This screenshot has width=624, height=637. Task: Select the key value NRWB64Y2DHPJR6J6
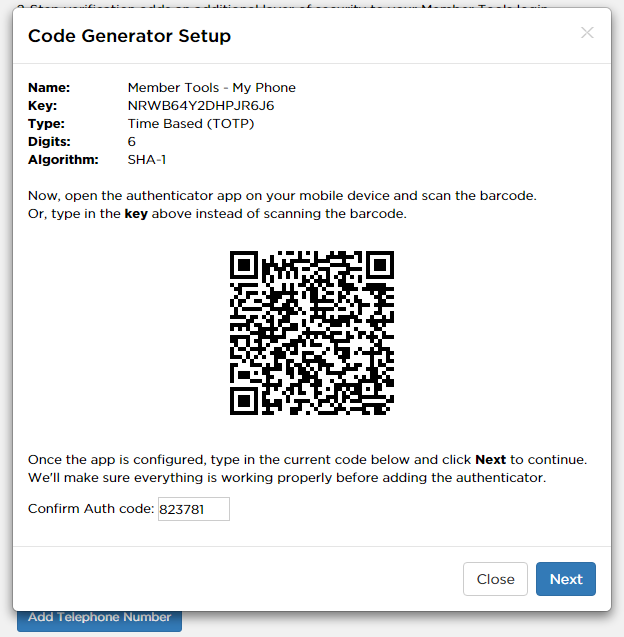[201, 106]
